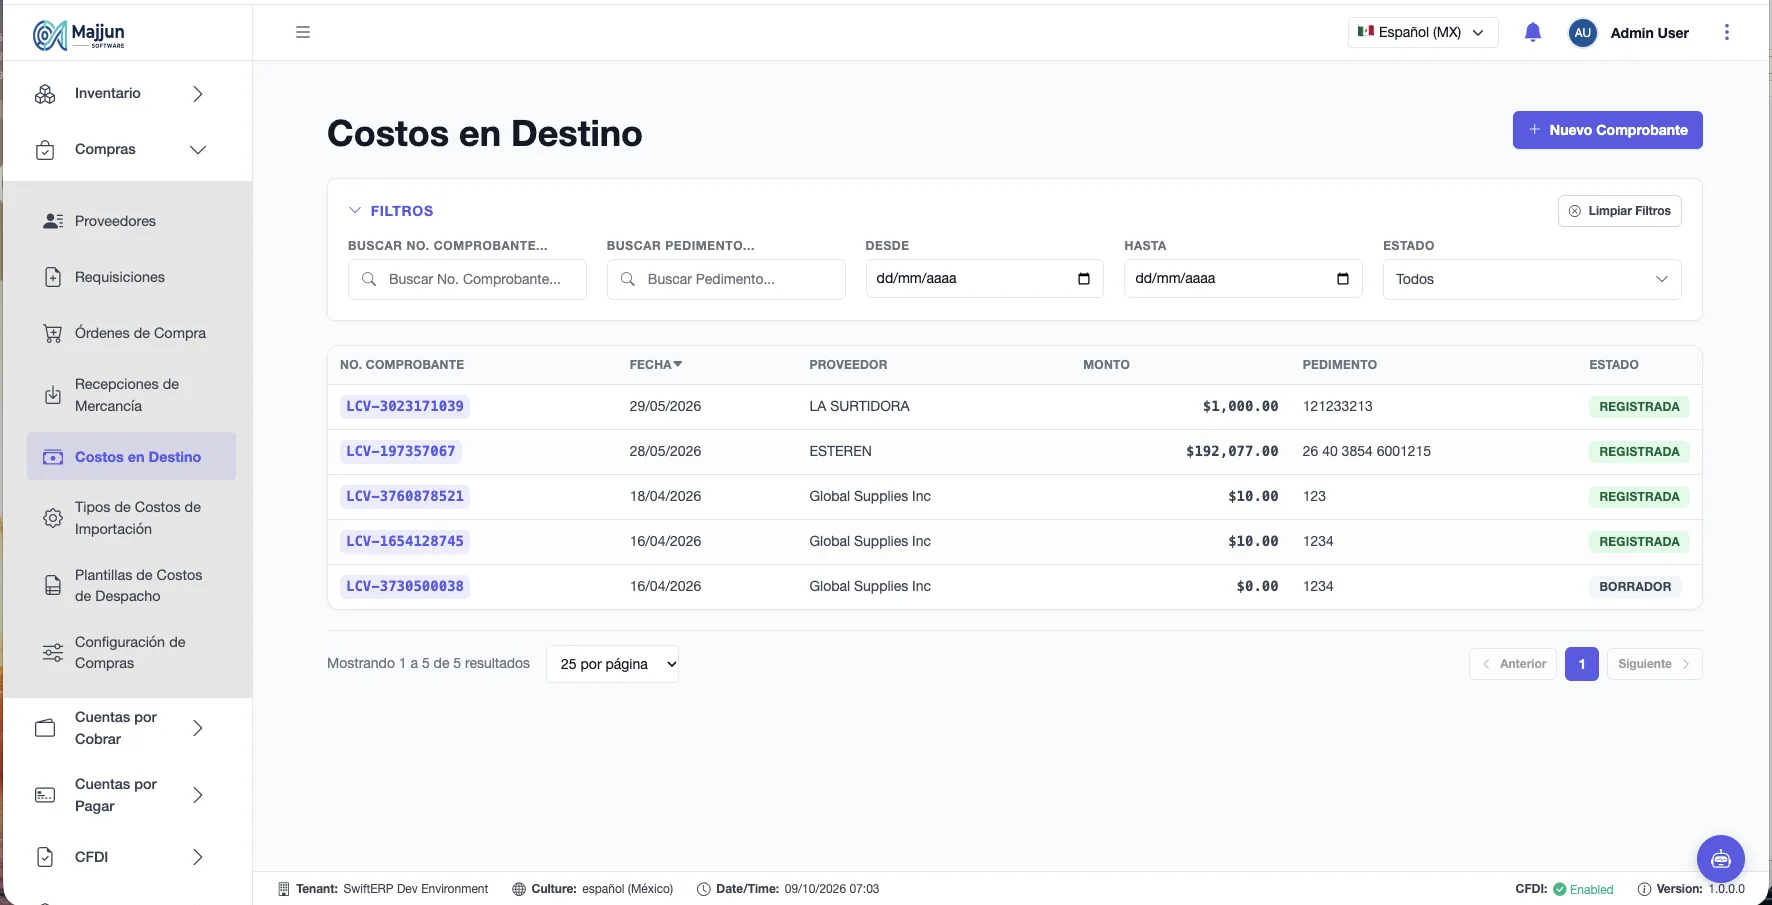The width and height of the screenshot is (1772, 905).
Task: Open voucher LCV-3023171039
Action: coord(405,406)
